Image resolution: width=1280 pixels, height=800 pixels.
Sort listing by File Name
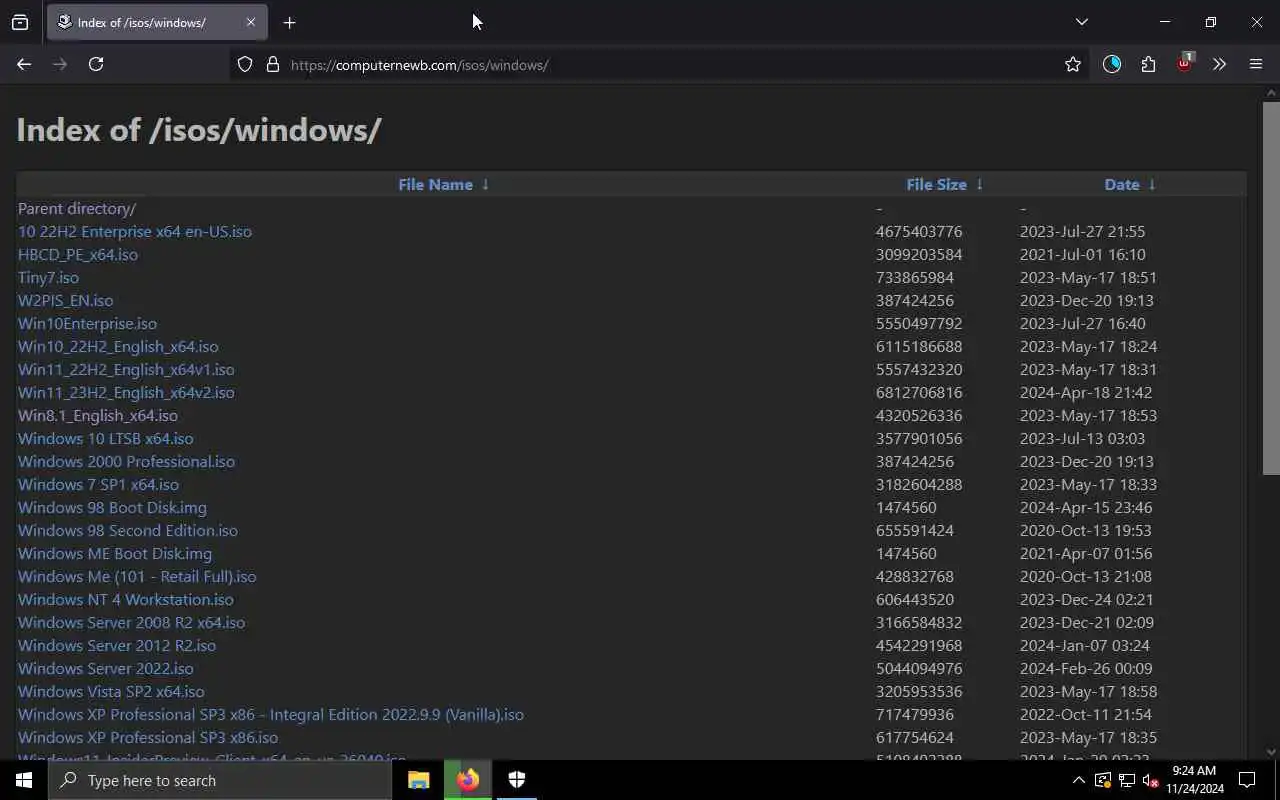point(435,184)
